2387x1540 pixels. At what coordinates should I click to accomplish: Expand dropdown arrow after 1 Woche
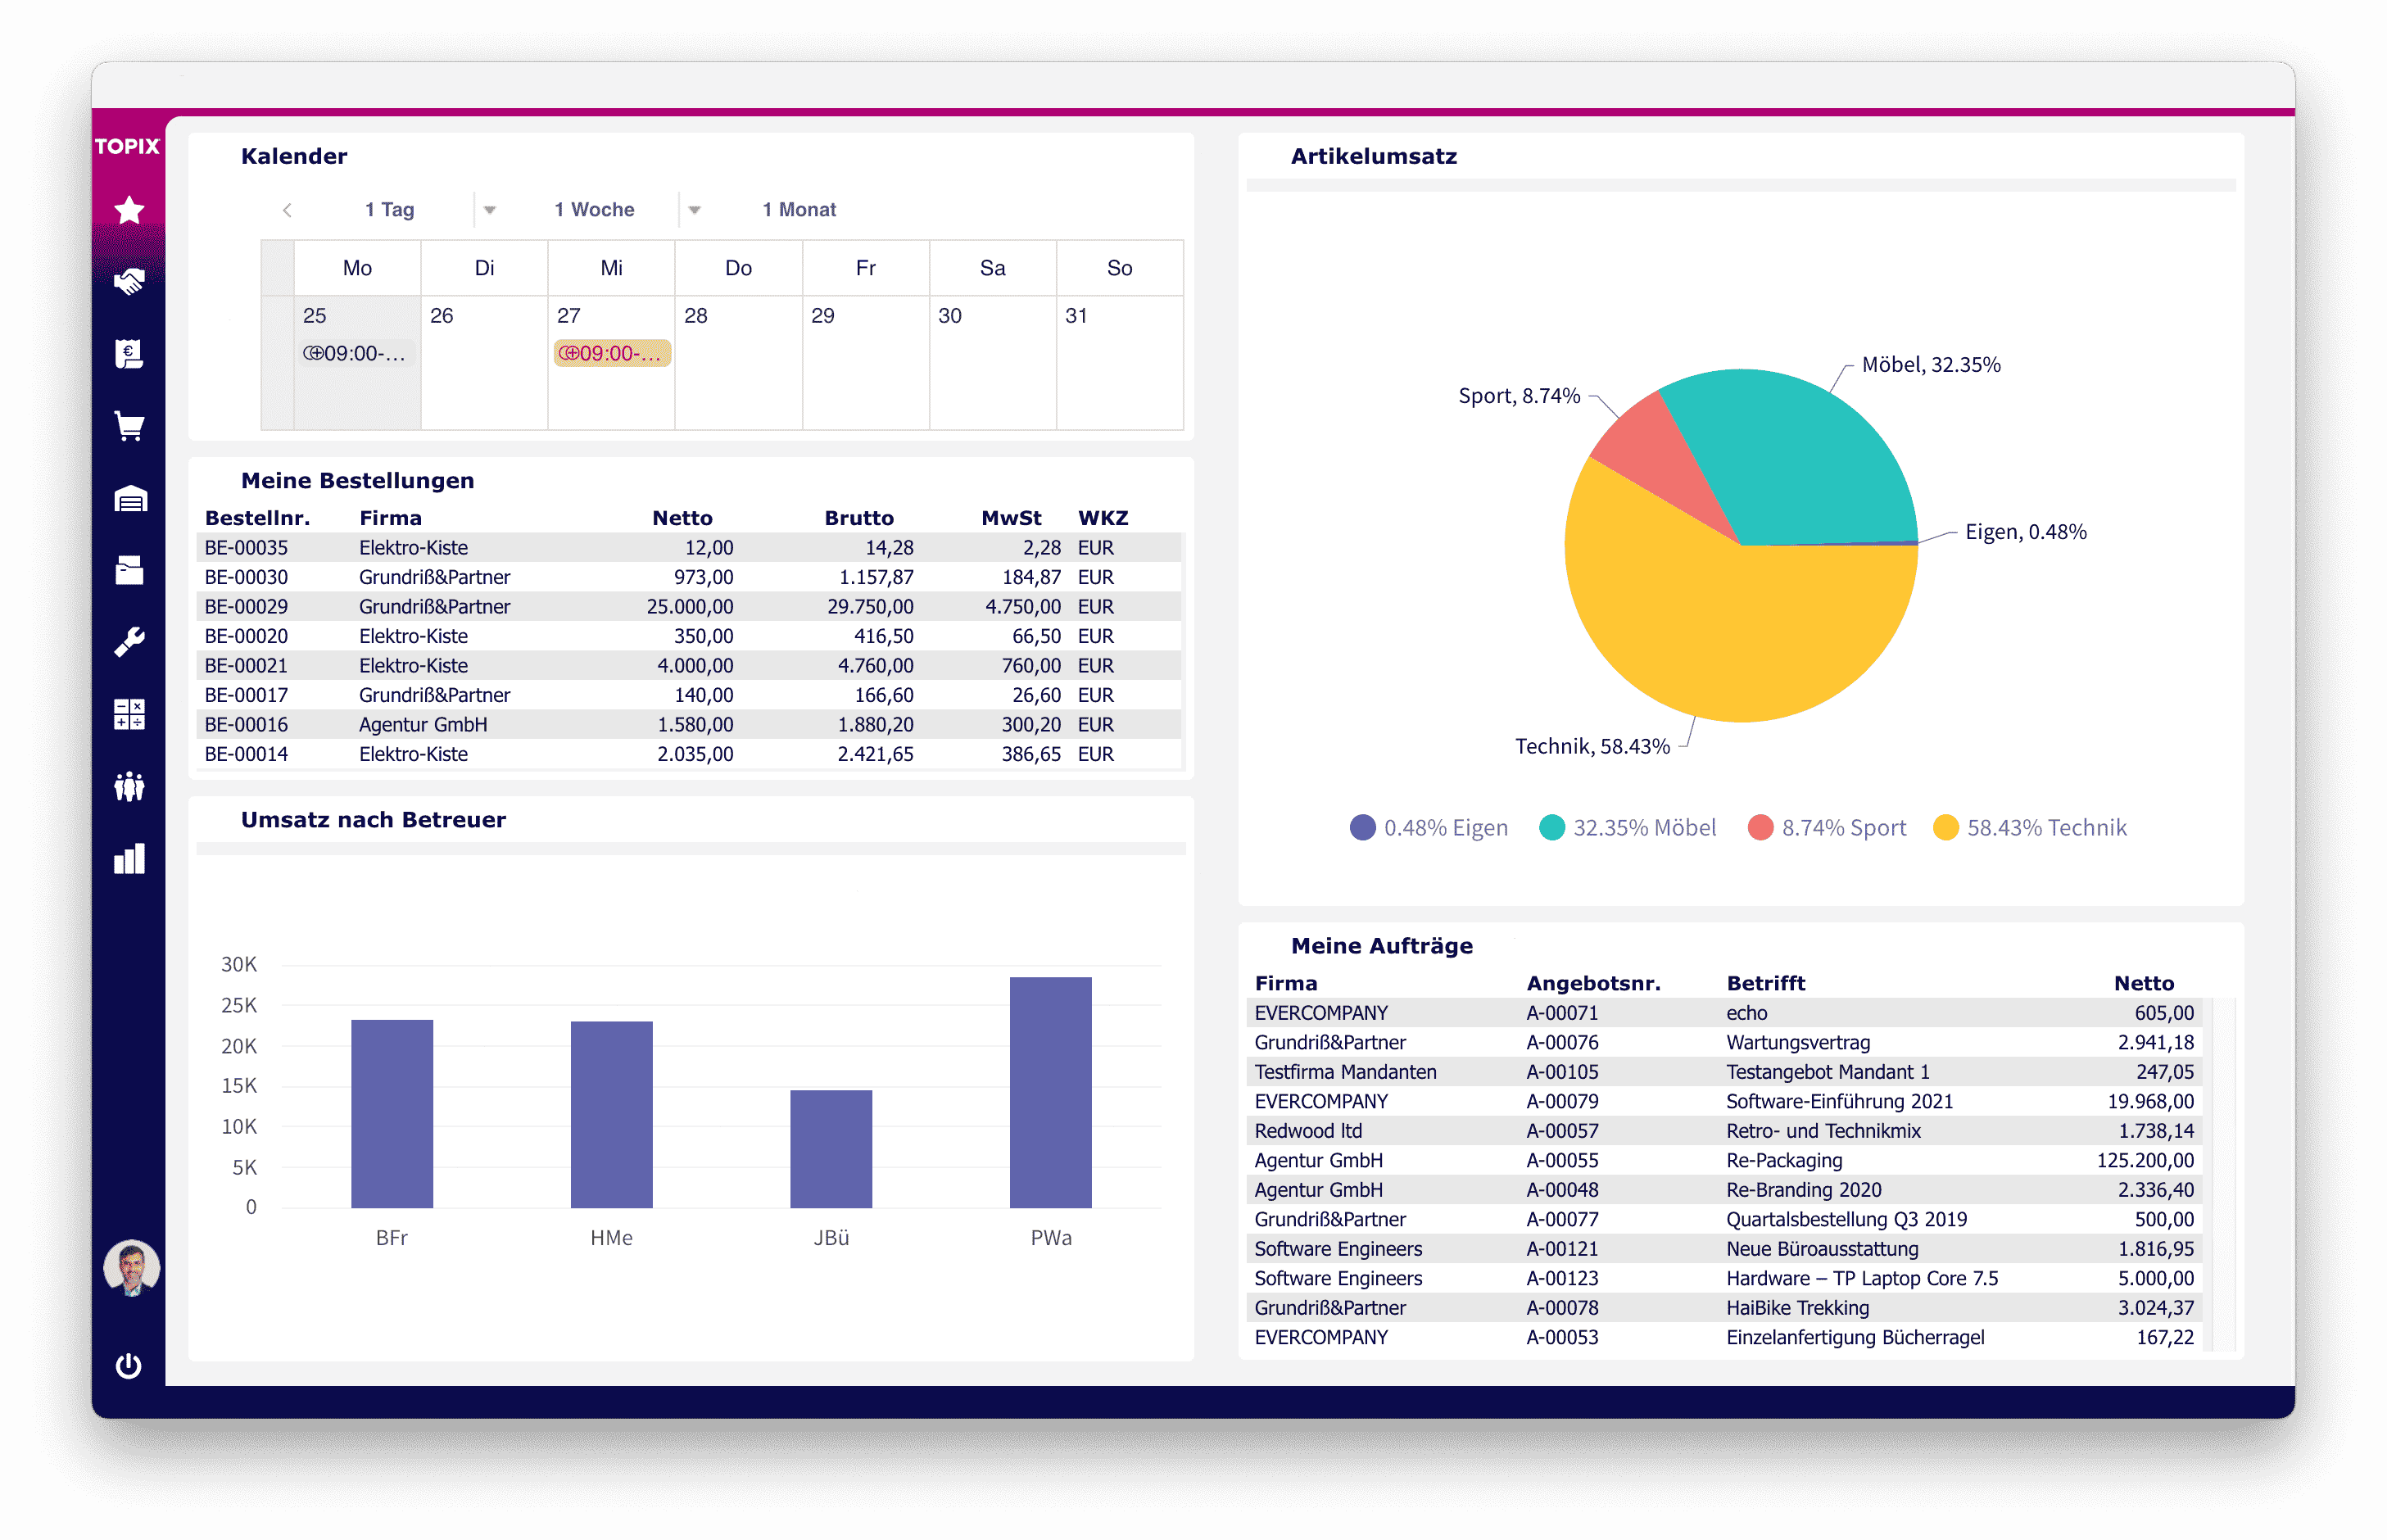pyautogui.click(x=694, y=210)
